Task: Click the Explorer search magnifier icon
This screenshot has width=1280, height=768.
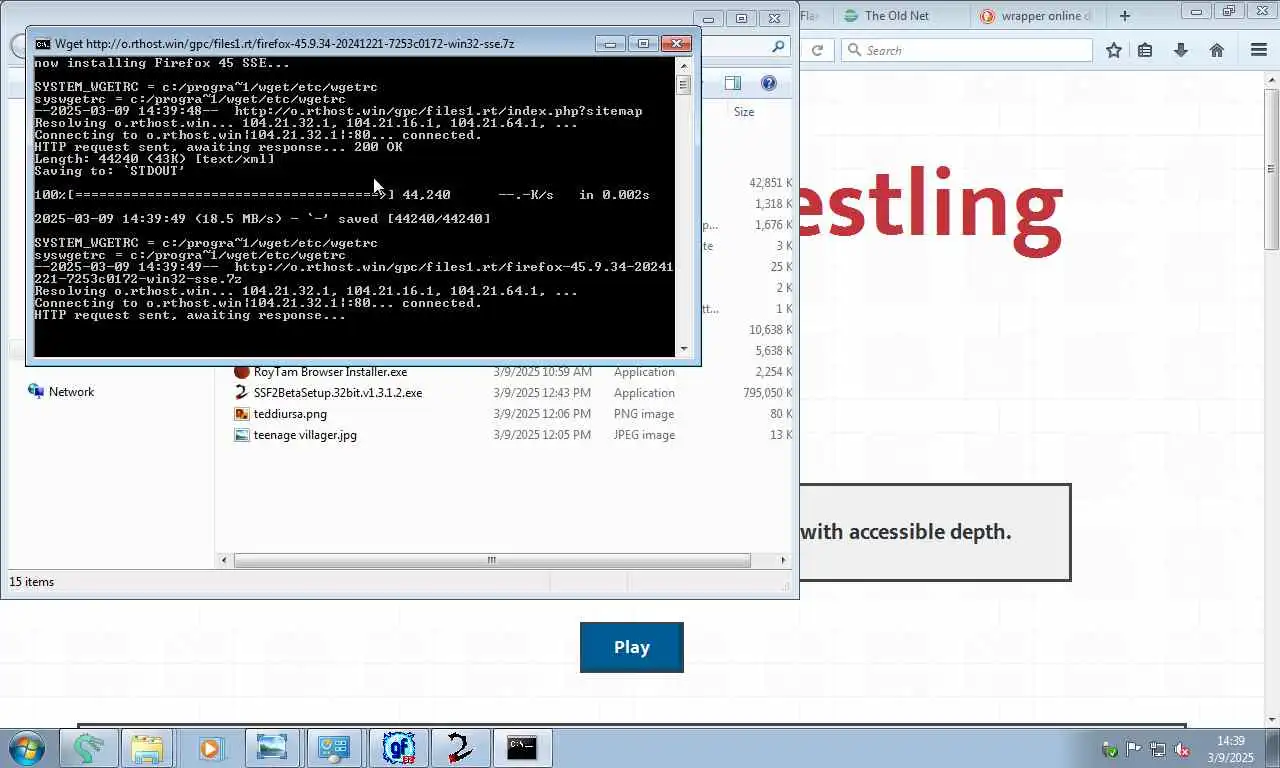Action: 778,47
